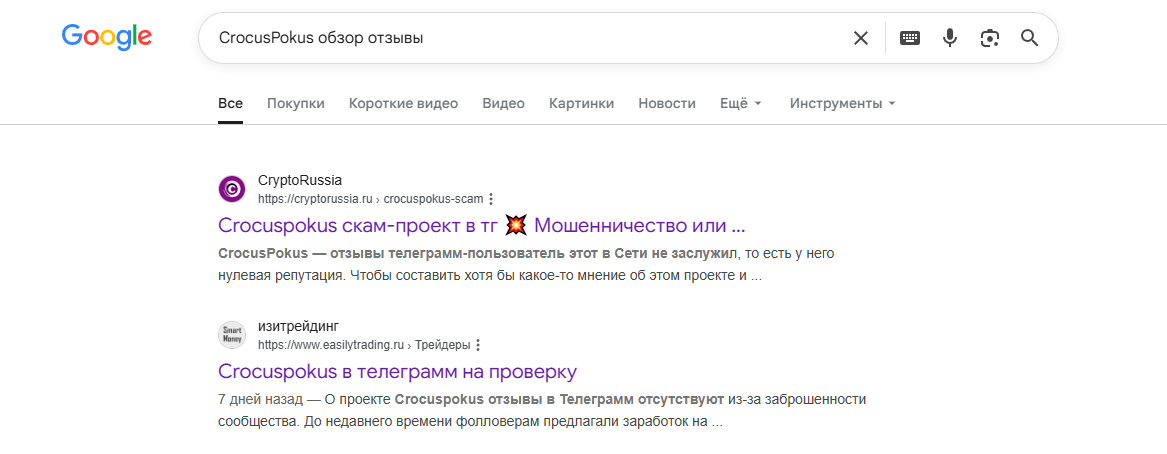The width and height of the screenshot is (1167, 454).
Task: Click snippet line сообщества. До недавнего времени
Action: coord(470,421)
